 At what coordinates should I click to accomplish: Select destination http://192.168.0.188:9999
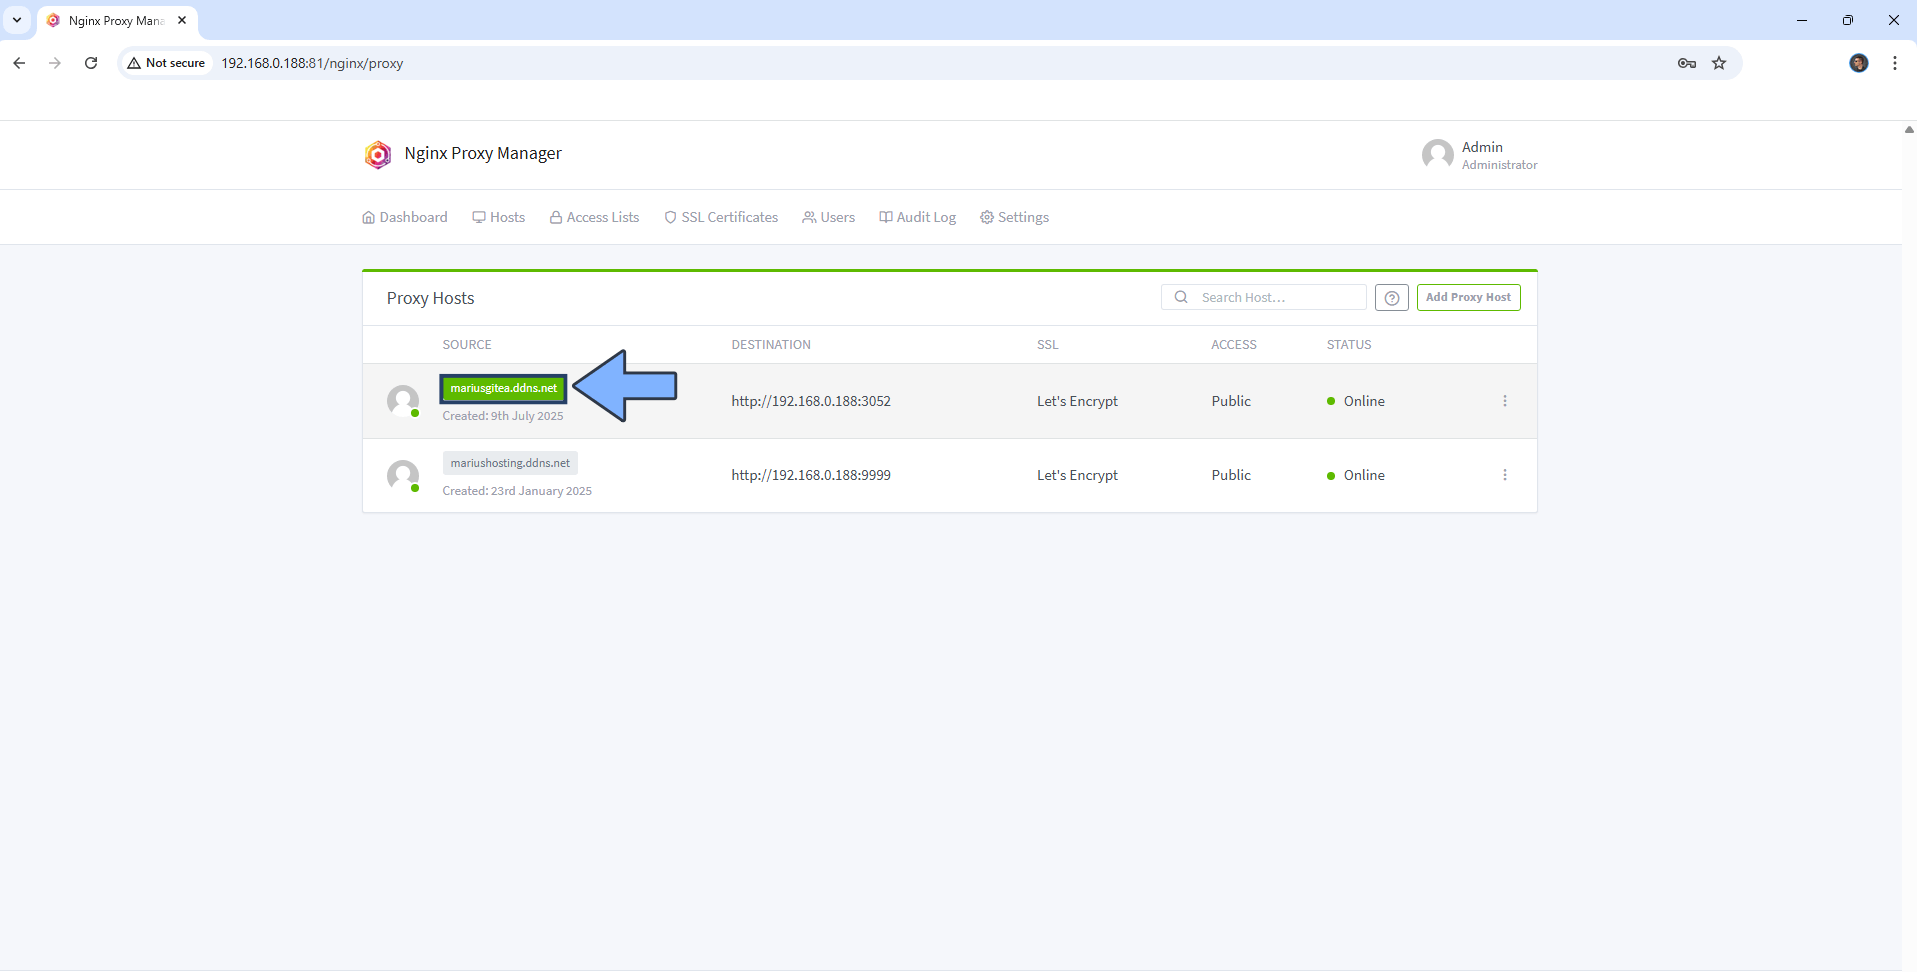(x=811, y=475)
